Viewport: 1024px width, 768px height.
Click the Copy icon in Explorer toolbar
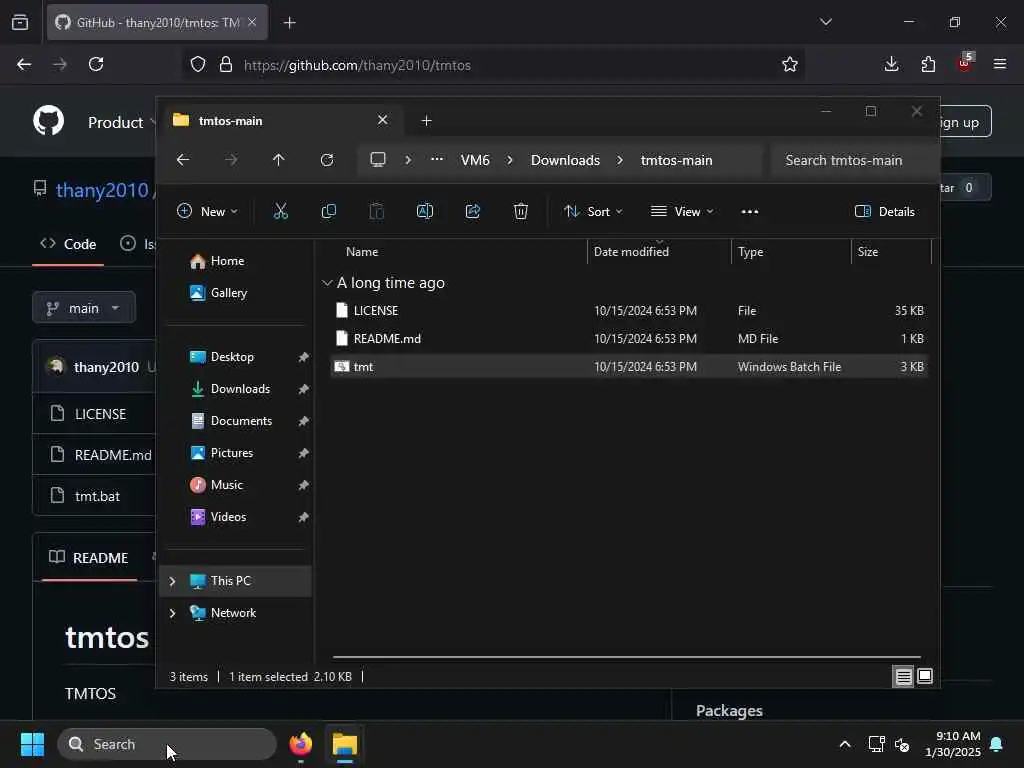(x=328, y=211)
